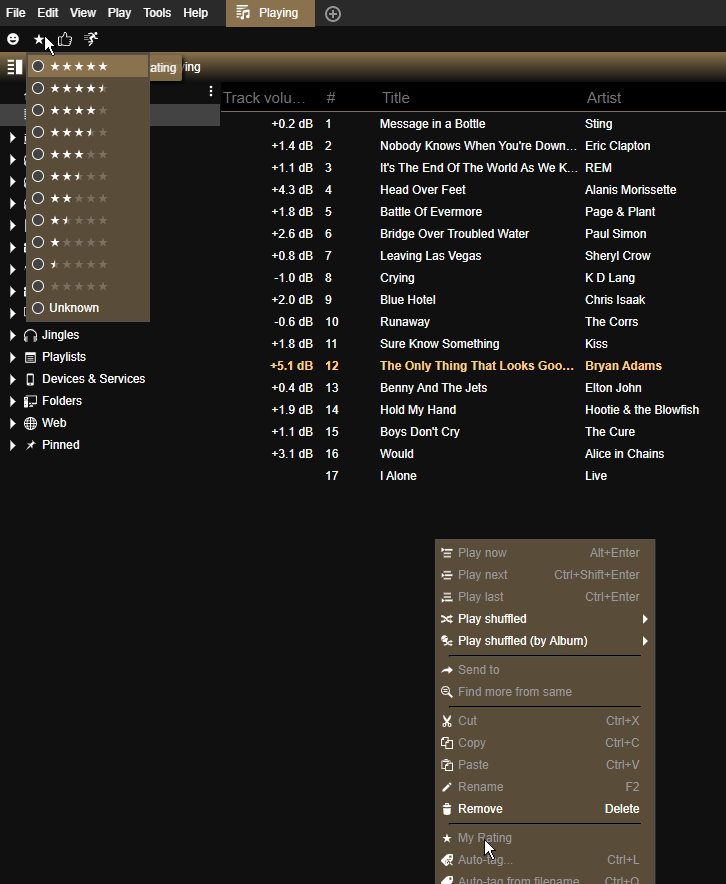The width and height of the screenshot is (726, 884).
Task: Click the Web globe icon in tree
Action: tap(31, 423)
